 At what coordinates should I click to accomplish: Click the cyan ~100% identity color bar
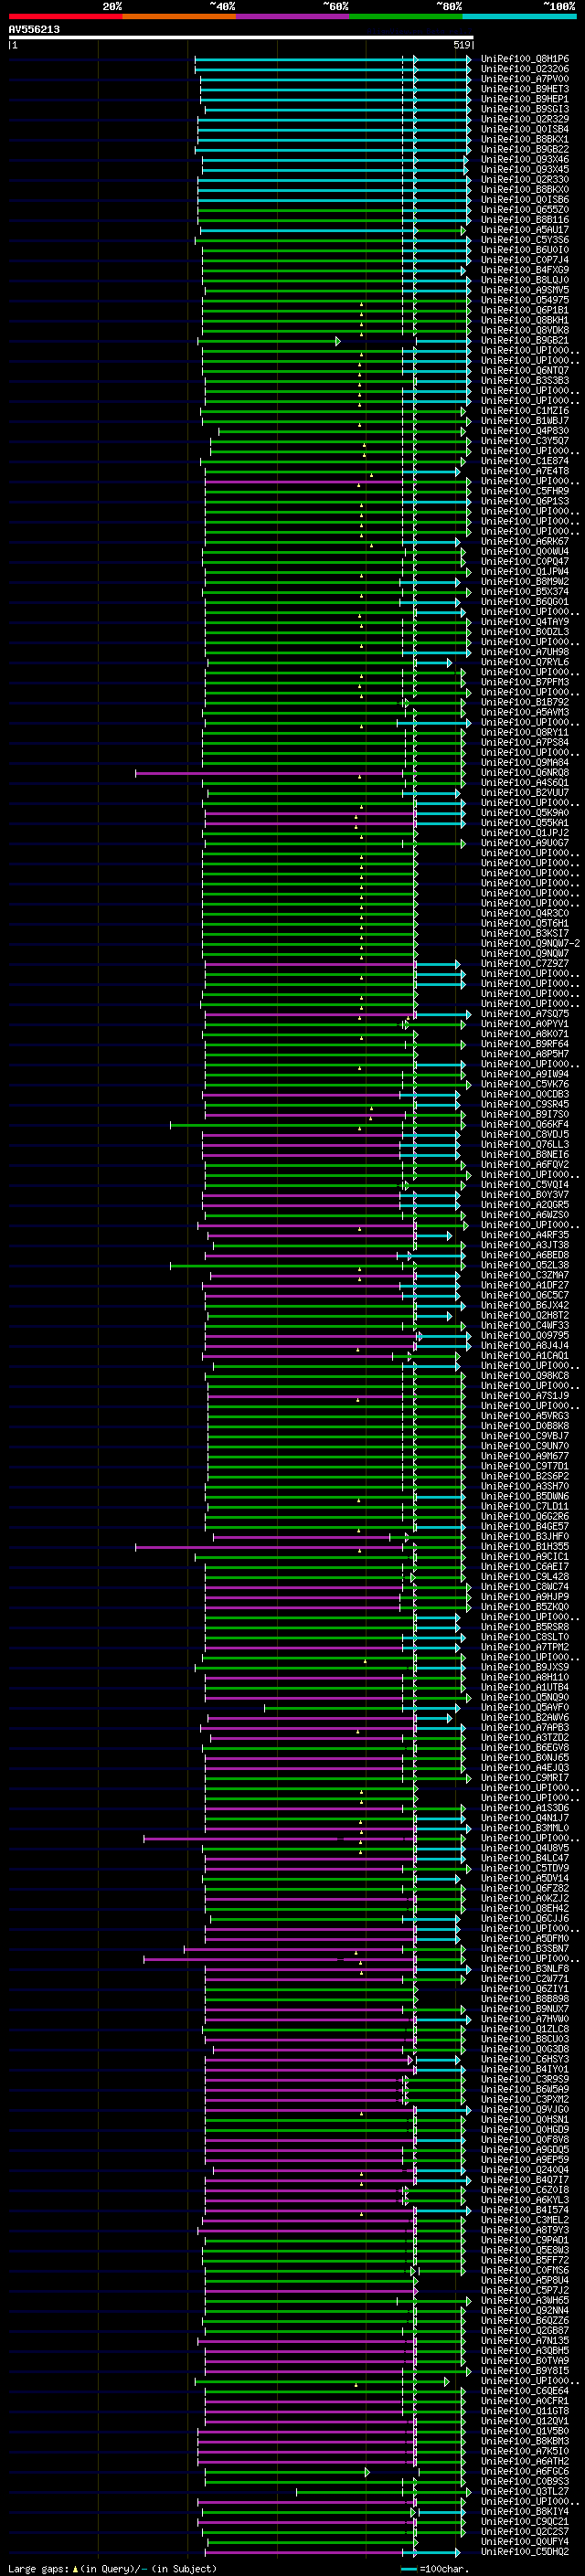[519, 16]
